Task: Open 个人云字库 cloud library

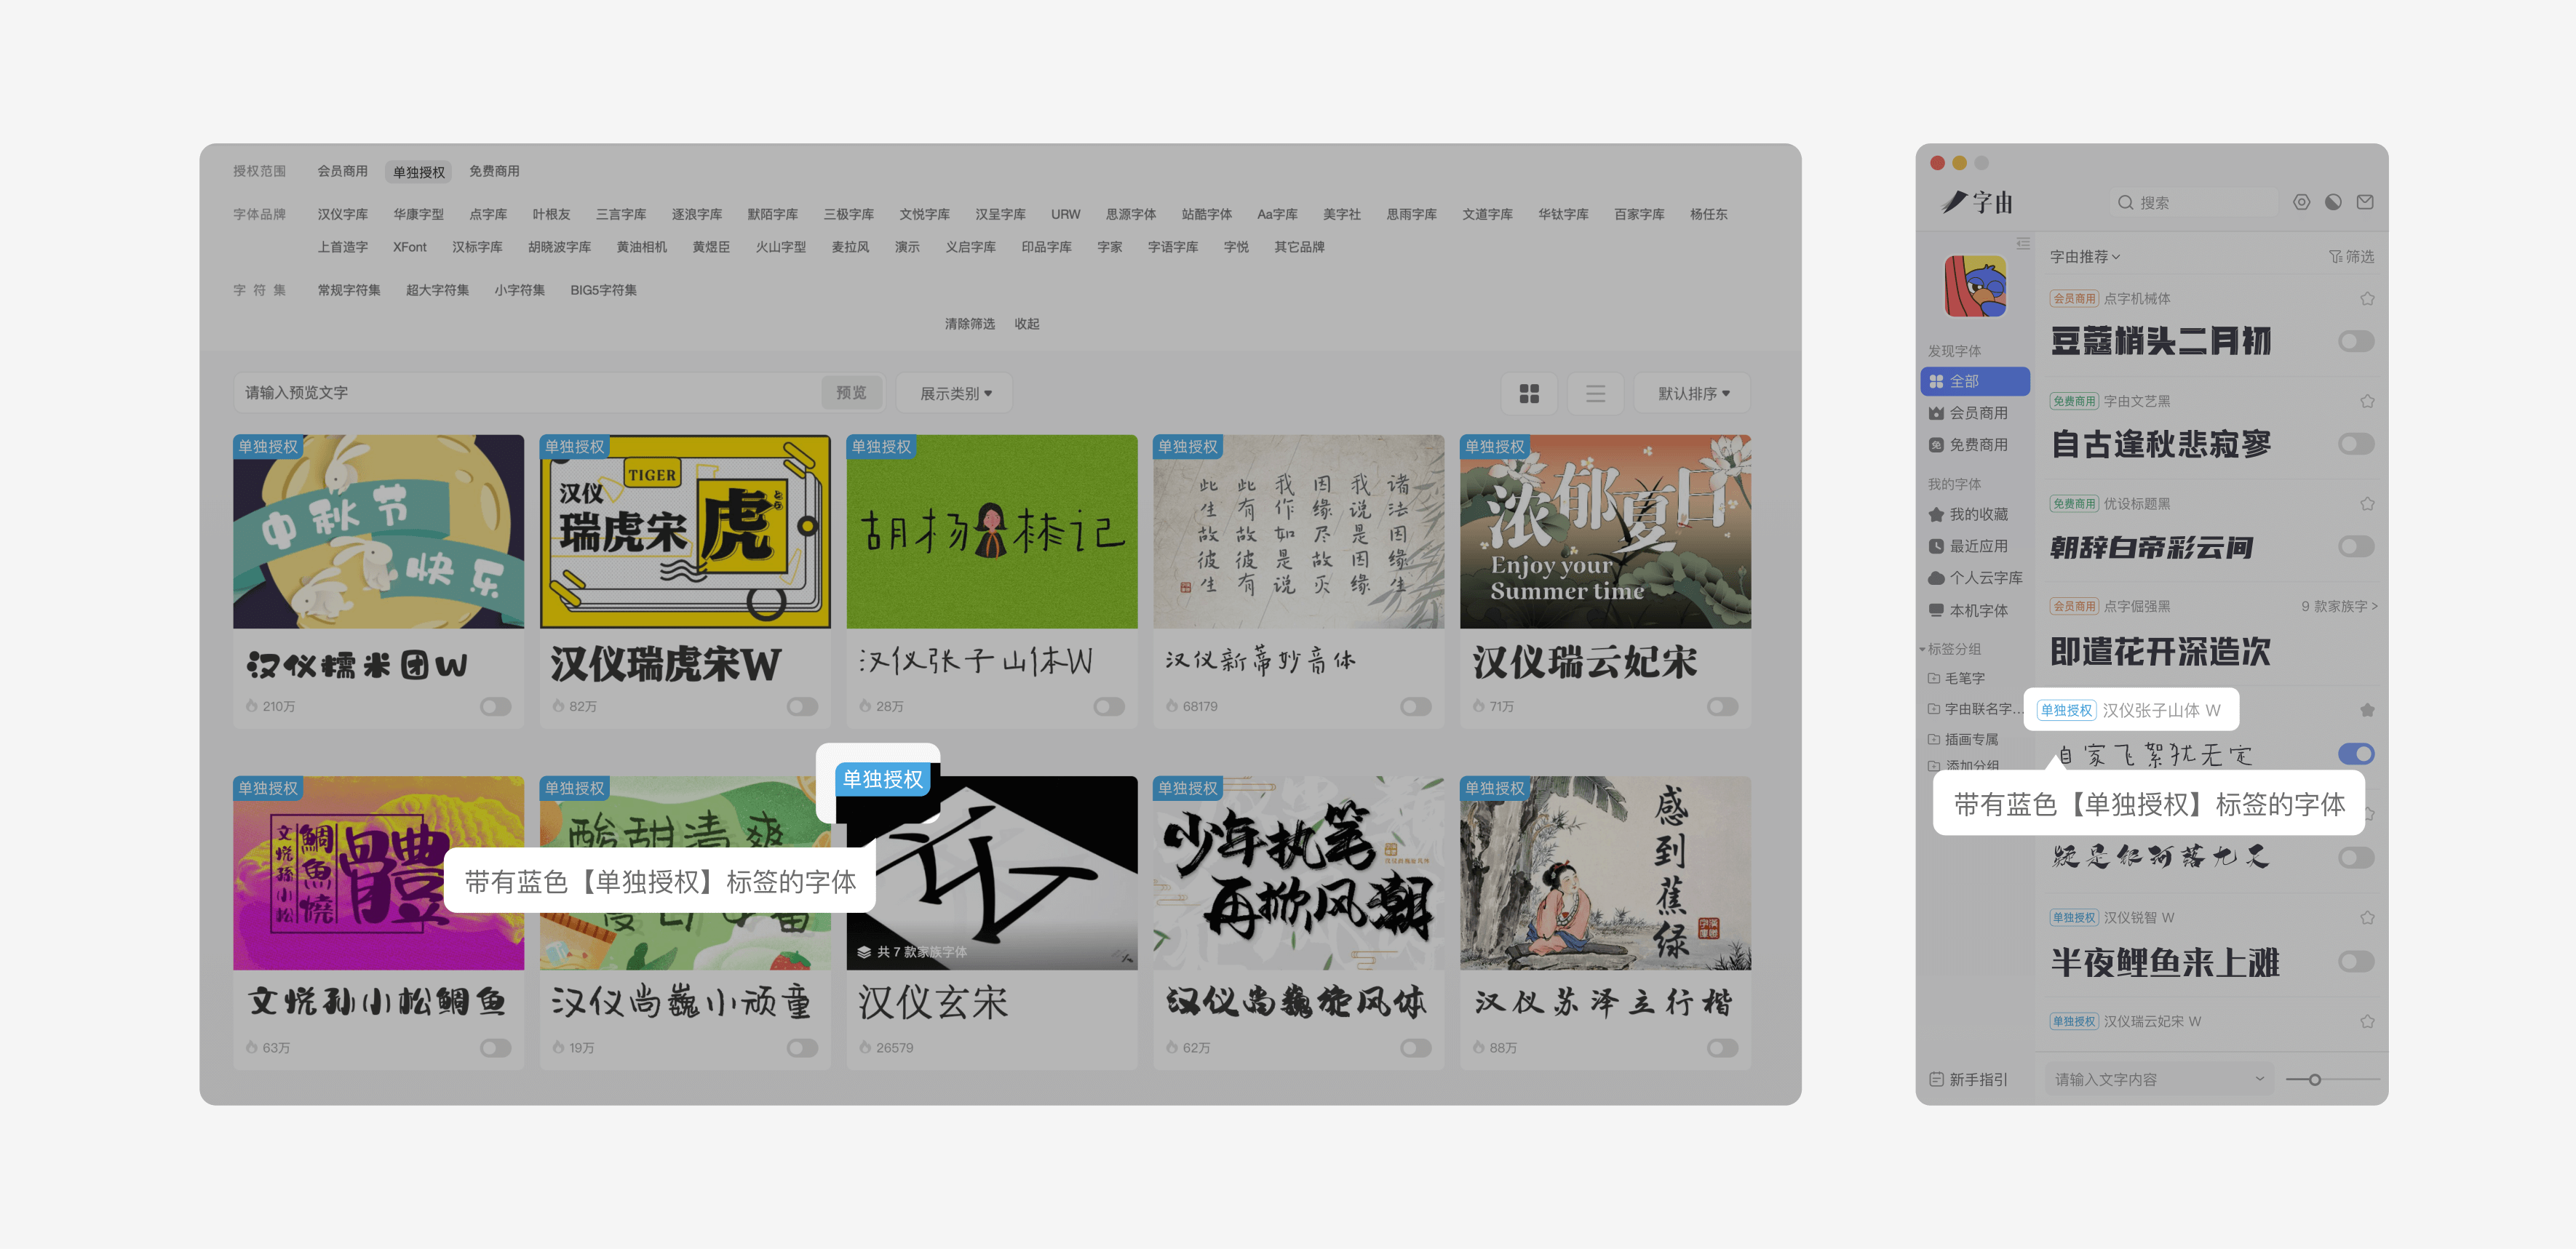Action: pyautogui.click(x=1975, y=578)
